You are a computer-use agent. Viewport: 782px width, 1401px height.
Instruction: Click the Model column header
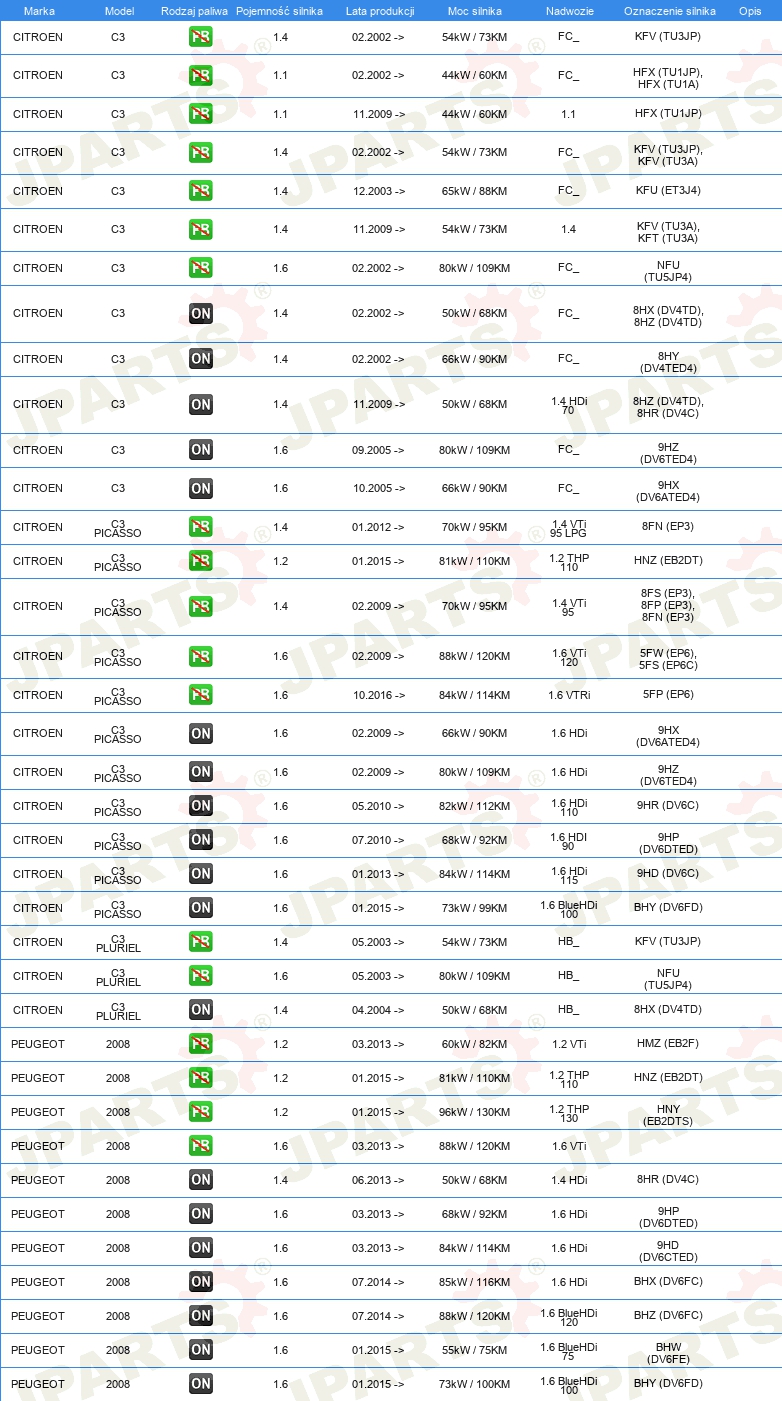(x=118, y=10)
